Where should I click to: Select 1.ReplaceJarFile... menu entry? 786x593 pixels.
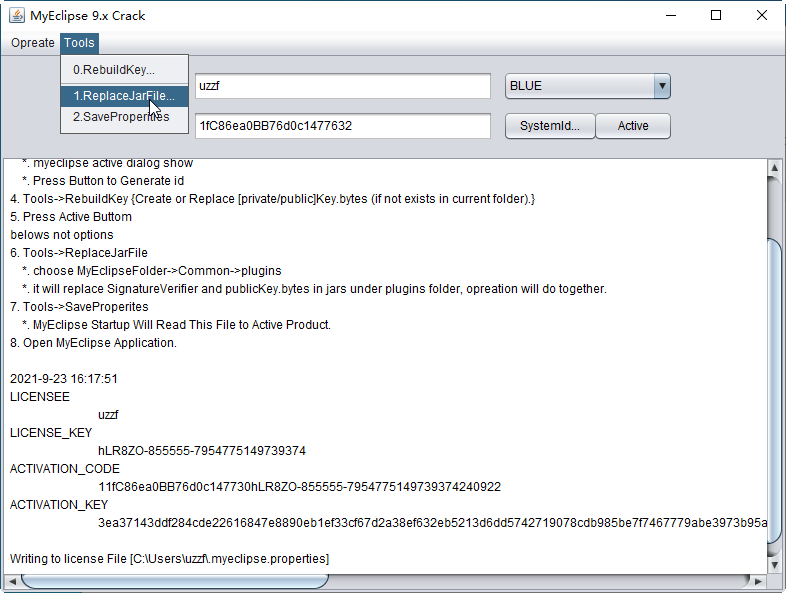coord(124,96)
